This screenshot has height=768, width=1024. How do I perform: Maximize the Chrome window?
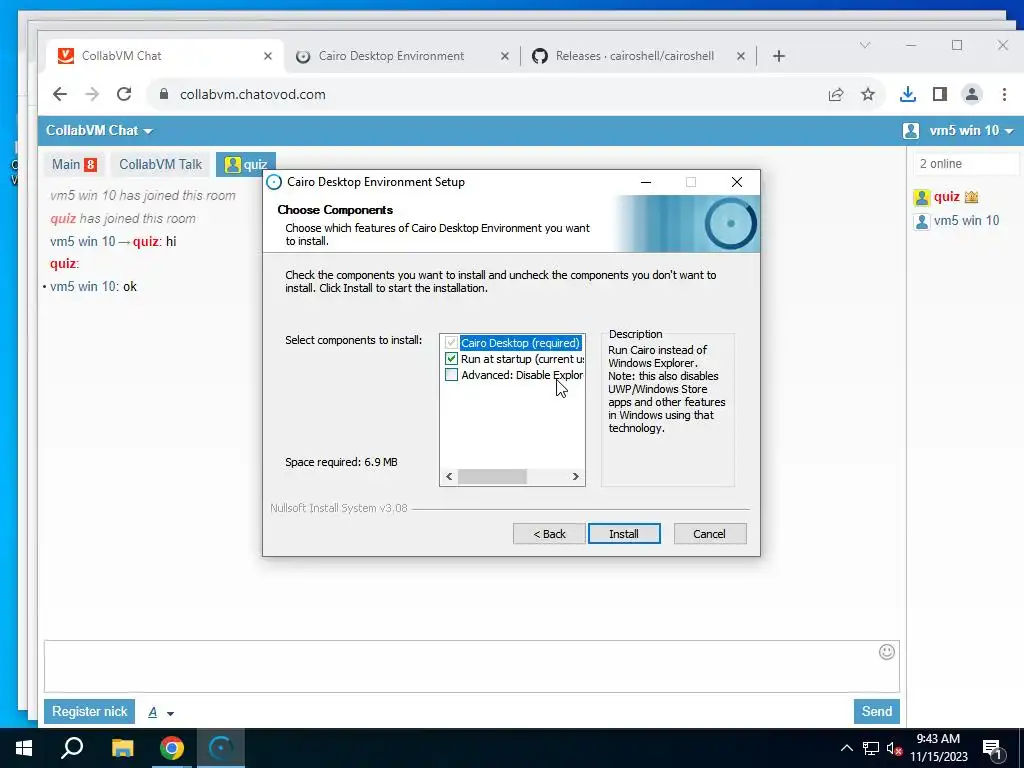(957, 45)
